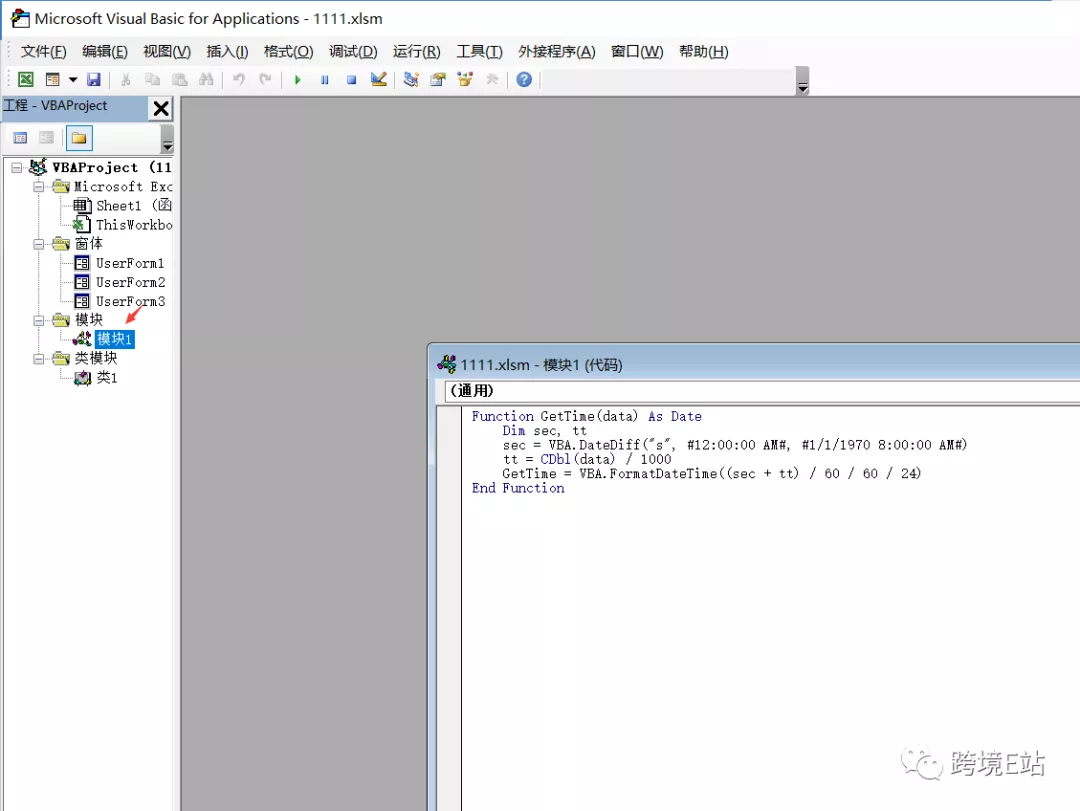Open the 视图(V) menu

click(167, 52)
